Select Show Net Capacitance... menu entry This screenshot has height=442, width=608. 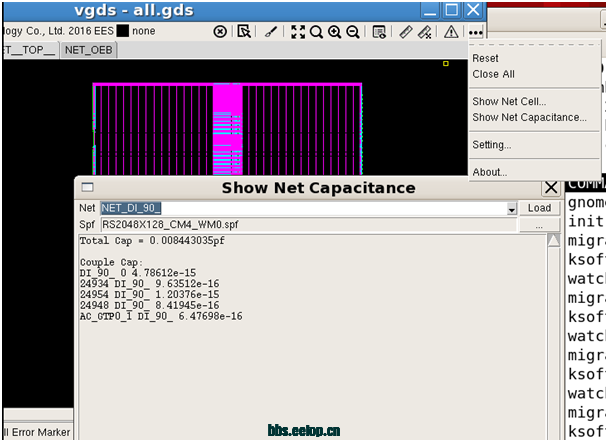(x=529, y=117)
